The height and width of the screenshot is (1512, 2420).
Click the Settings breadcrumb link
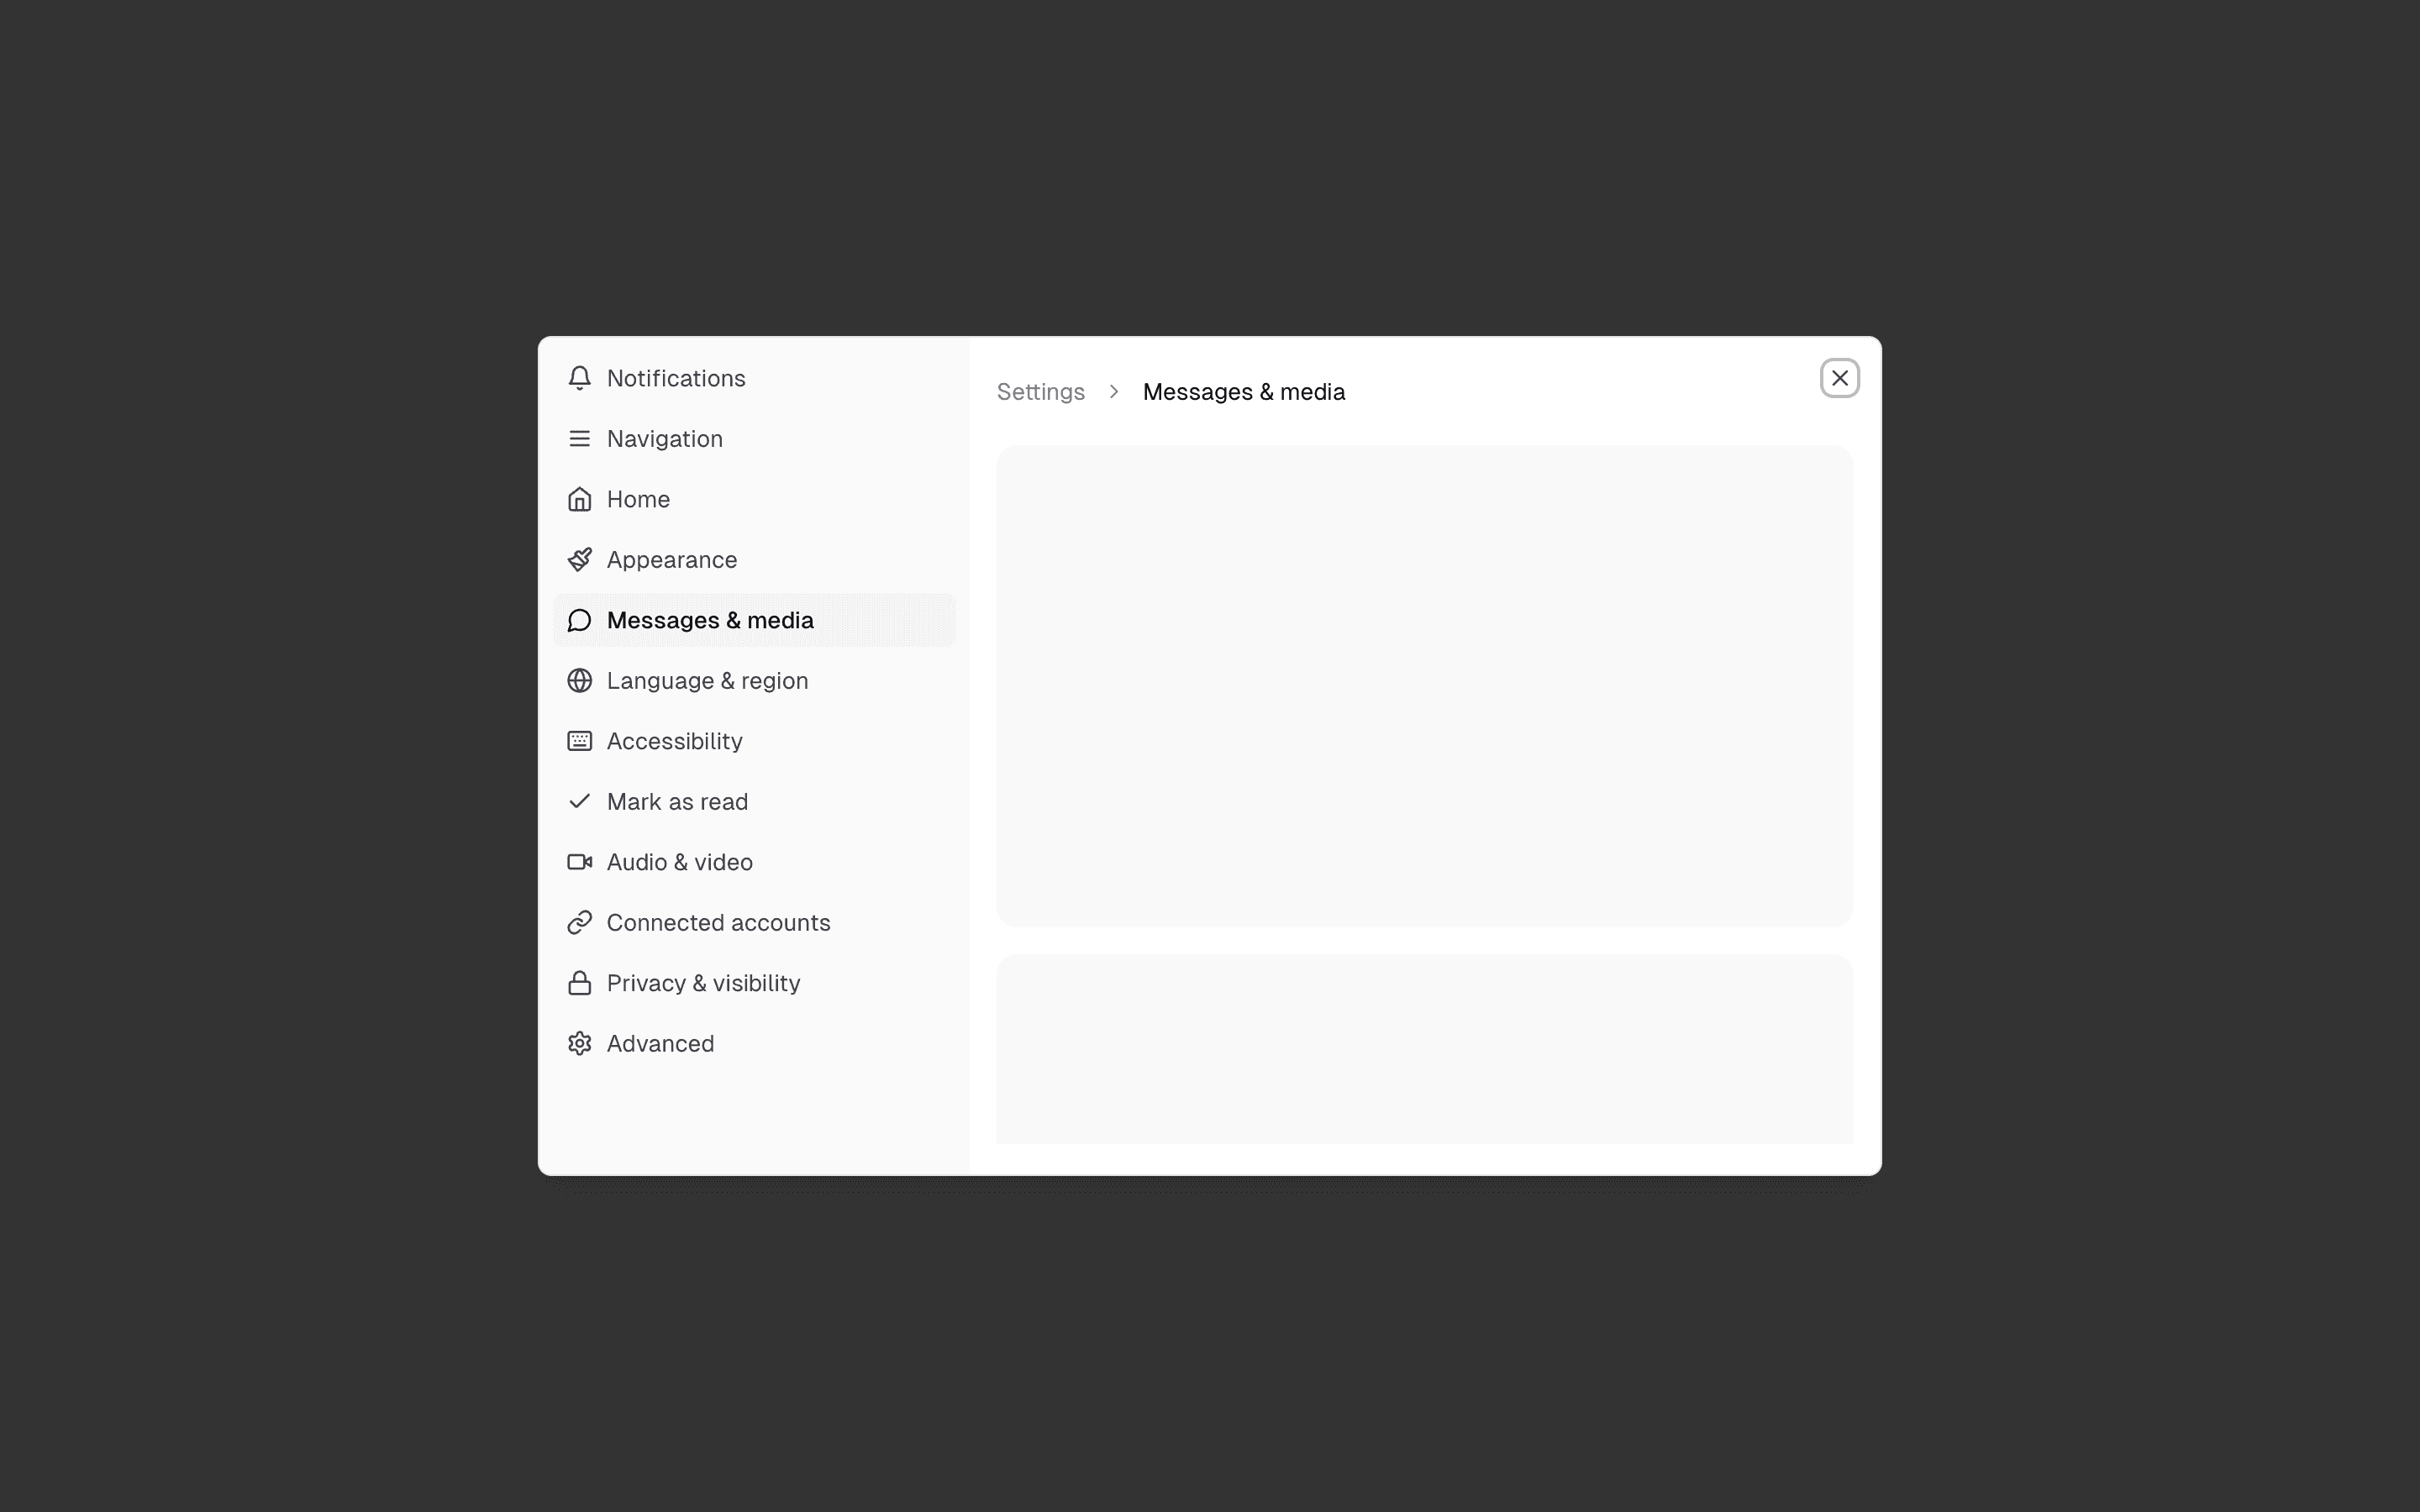[1042, 392]
